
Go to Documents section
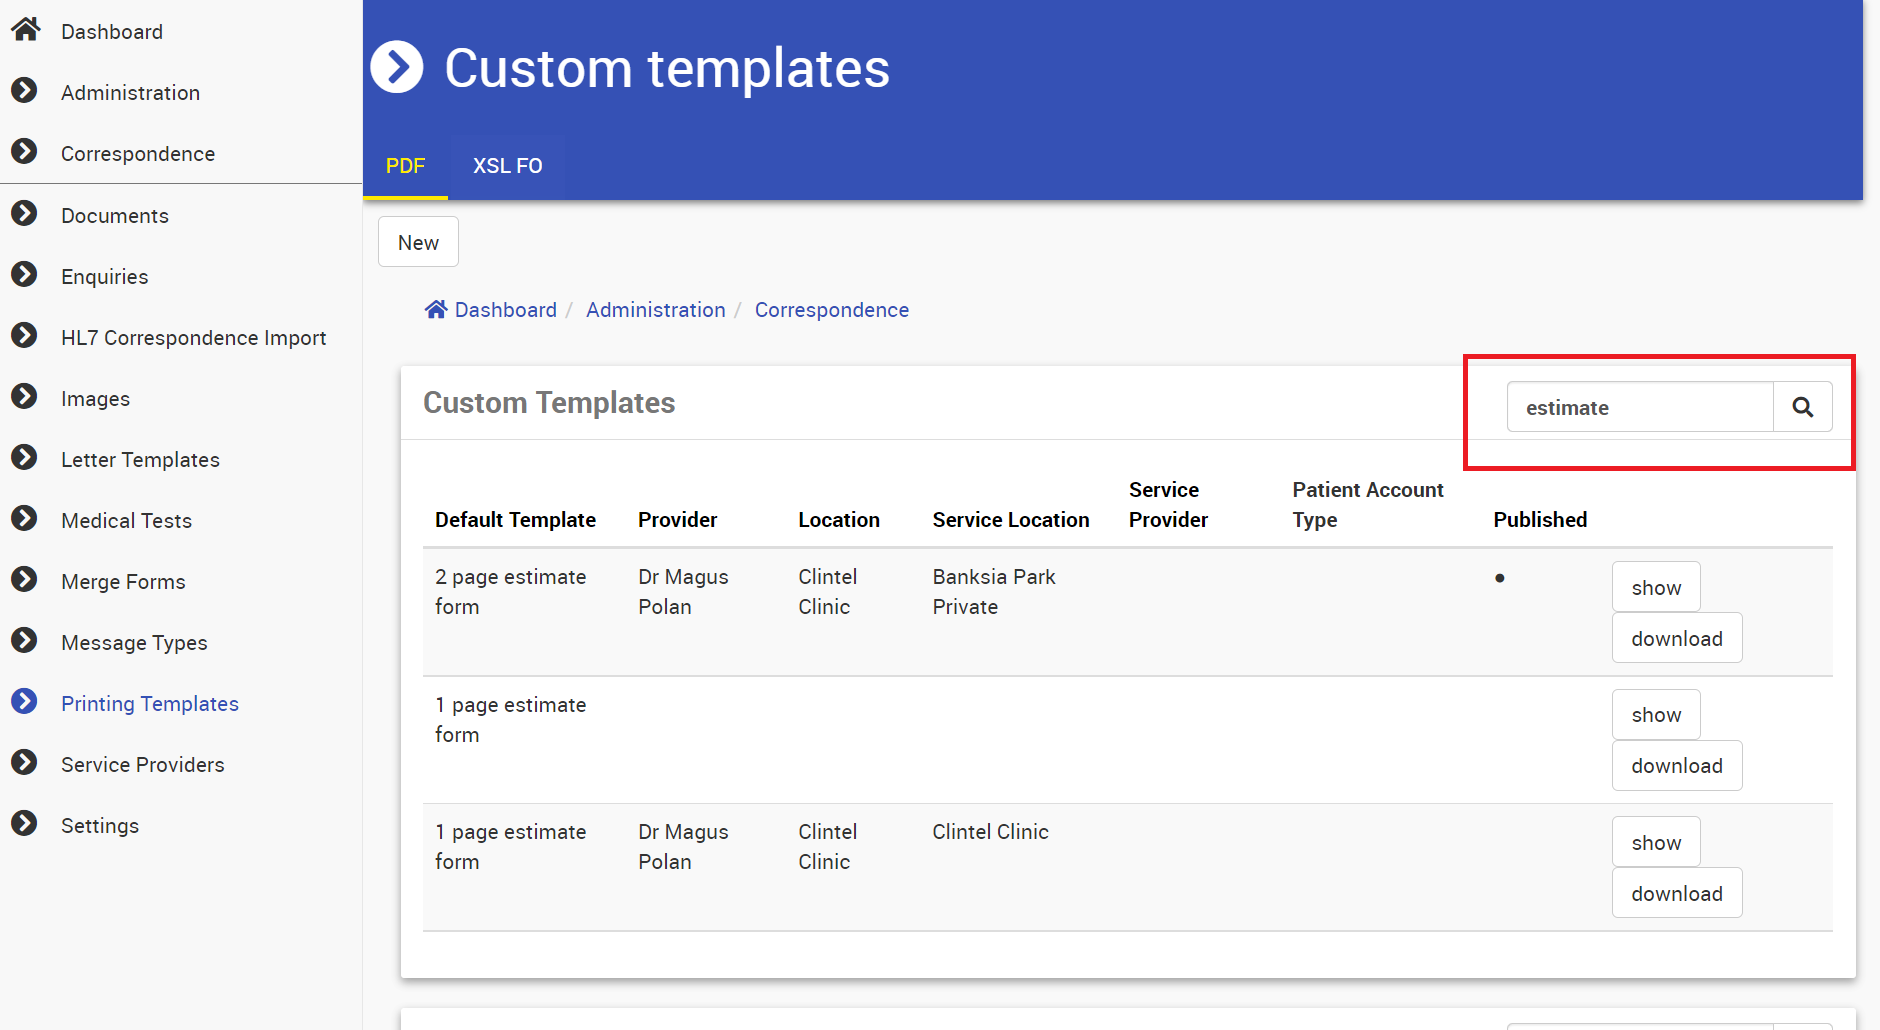[115, 216]
